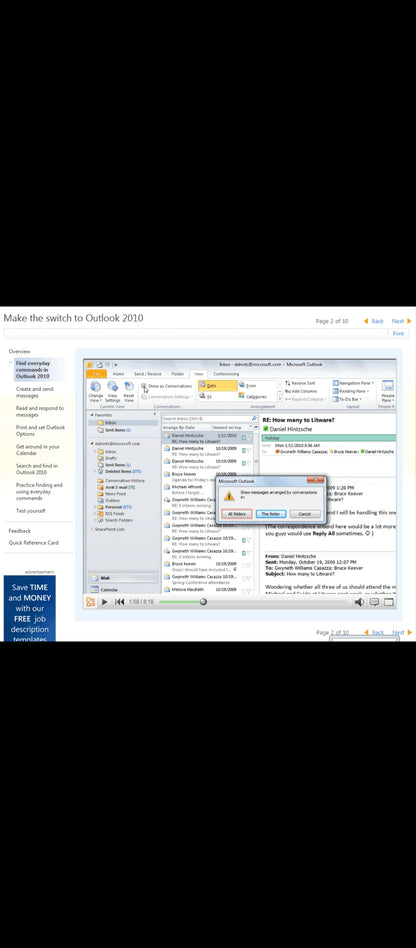Image resolution: width=416 pixels, height=948 pixels.
Task: Click the Mail navigation button
Action: (123, 578)
